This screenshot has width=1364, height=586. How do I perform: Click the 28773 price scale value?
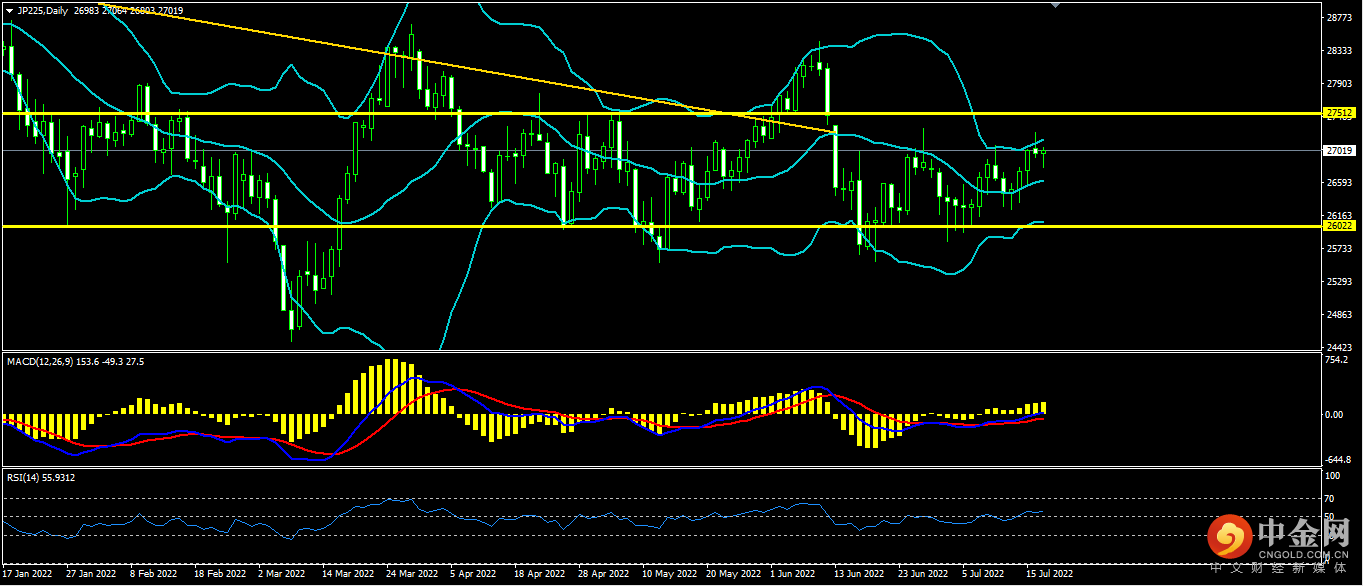click(x=1338, y=18)
